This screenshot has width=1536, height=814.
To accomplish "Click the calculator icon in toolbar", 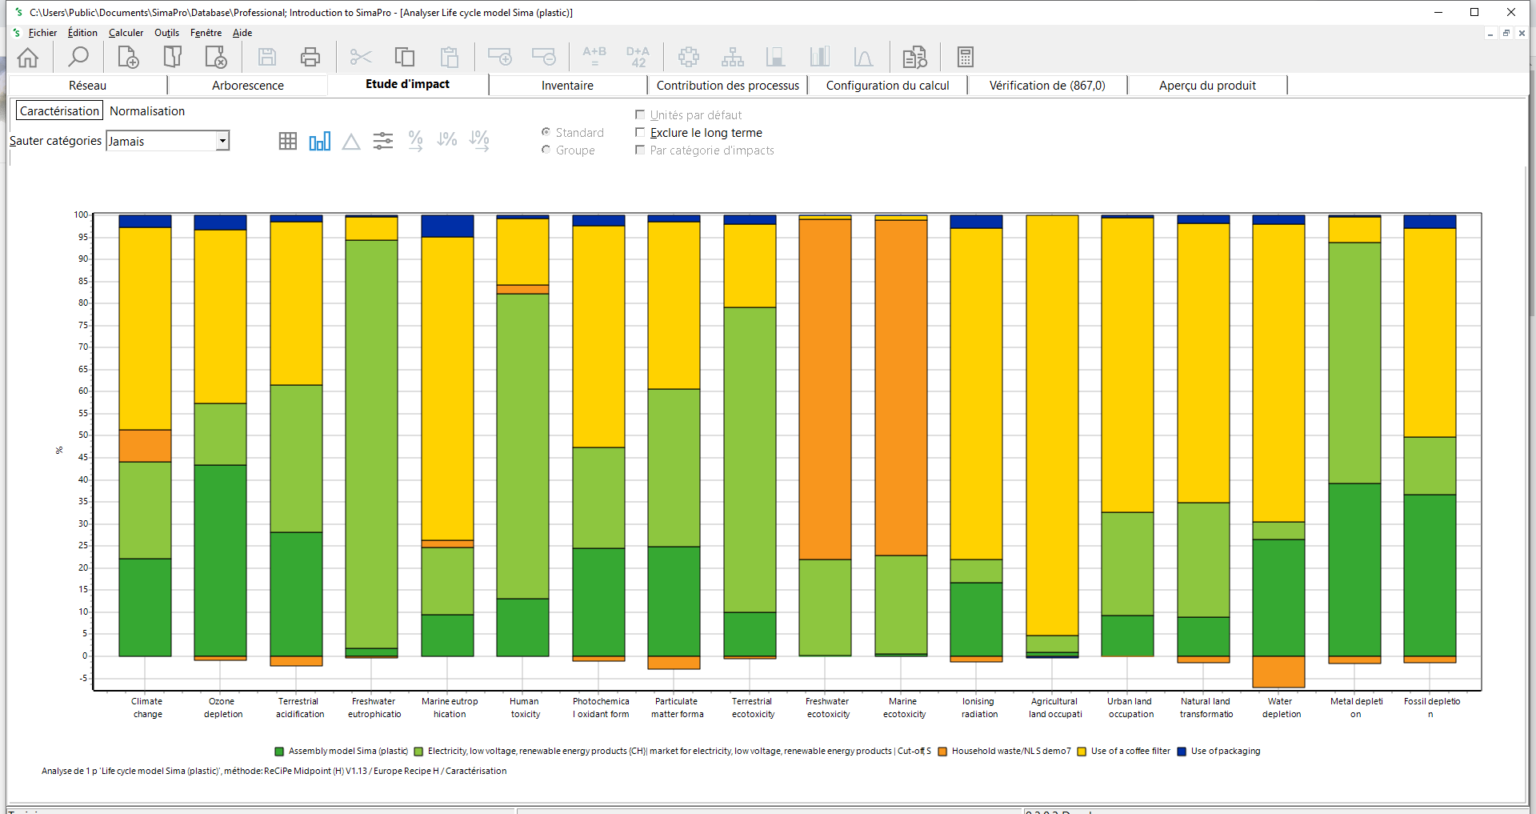I will pyautogui.click(x=965, y=57).
